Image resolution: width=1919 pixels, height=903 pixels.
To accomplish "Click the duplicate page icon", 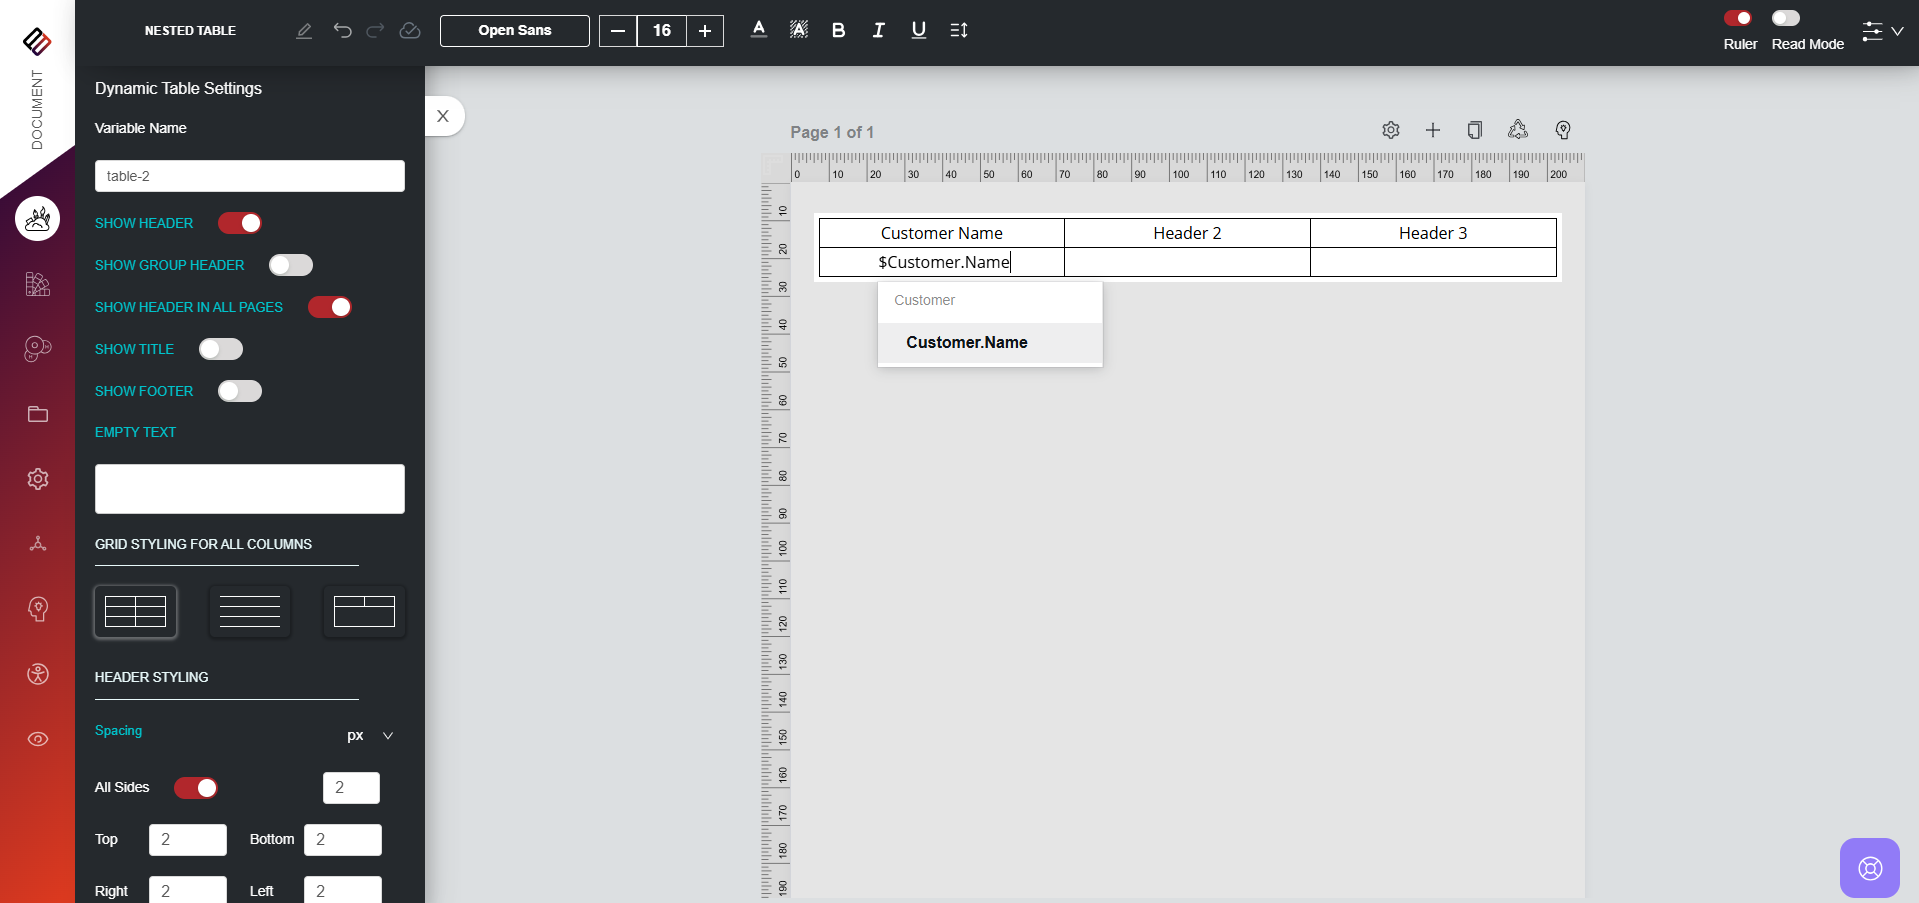I will [x=1474, y=130].
